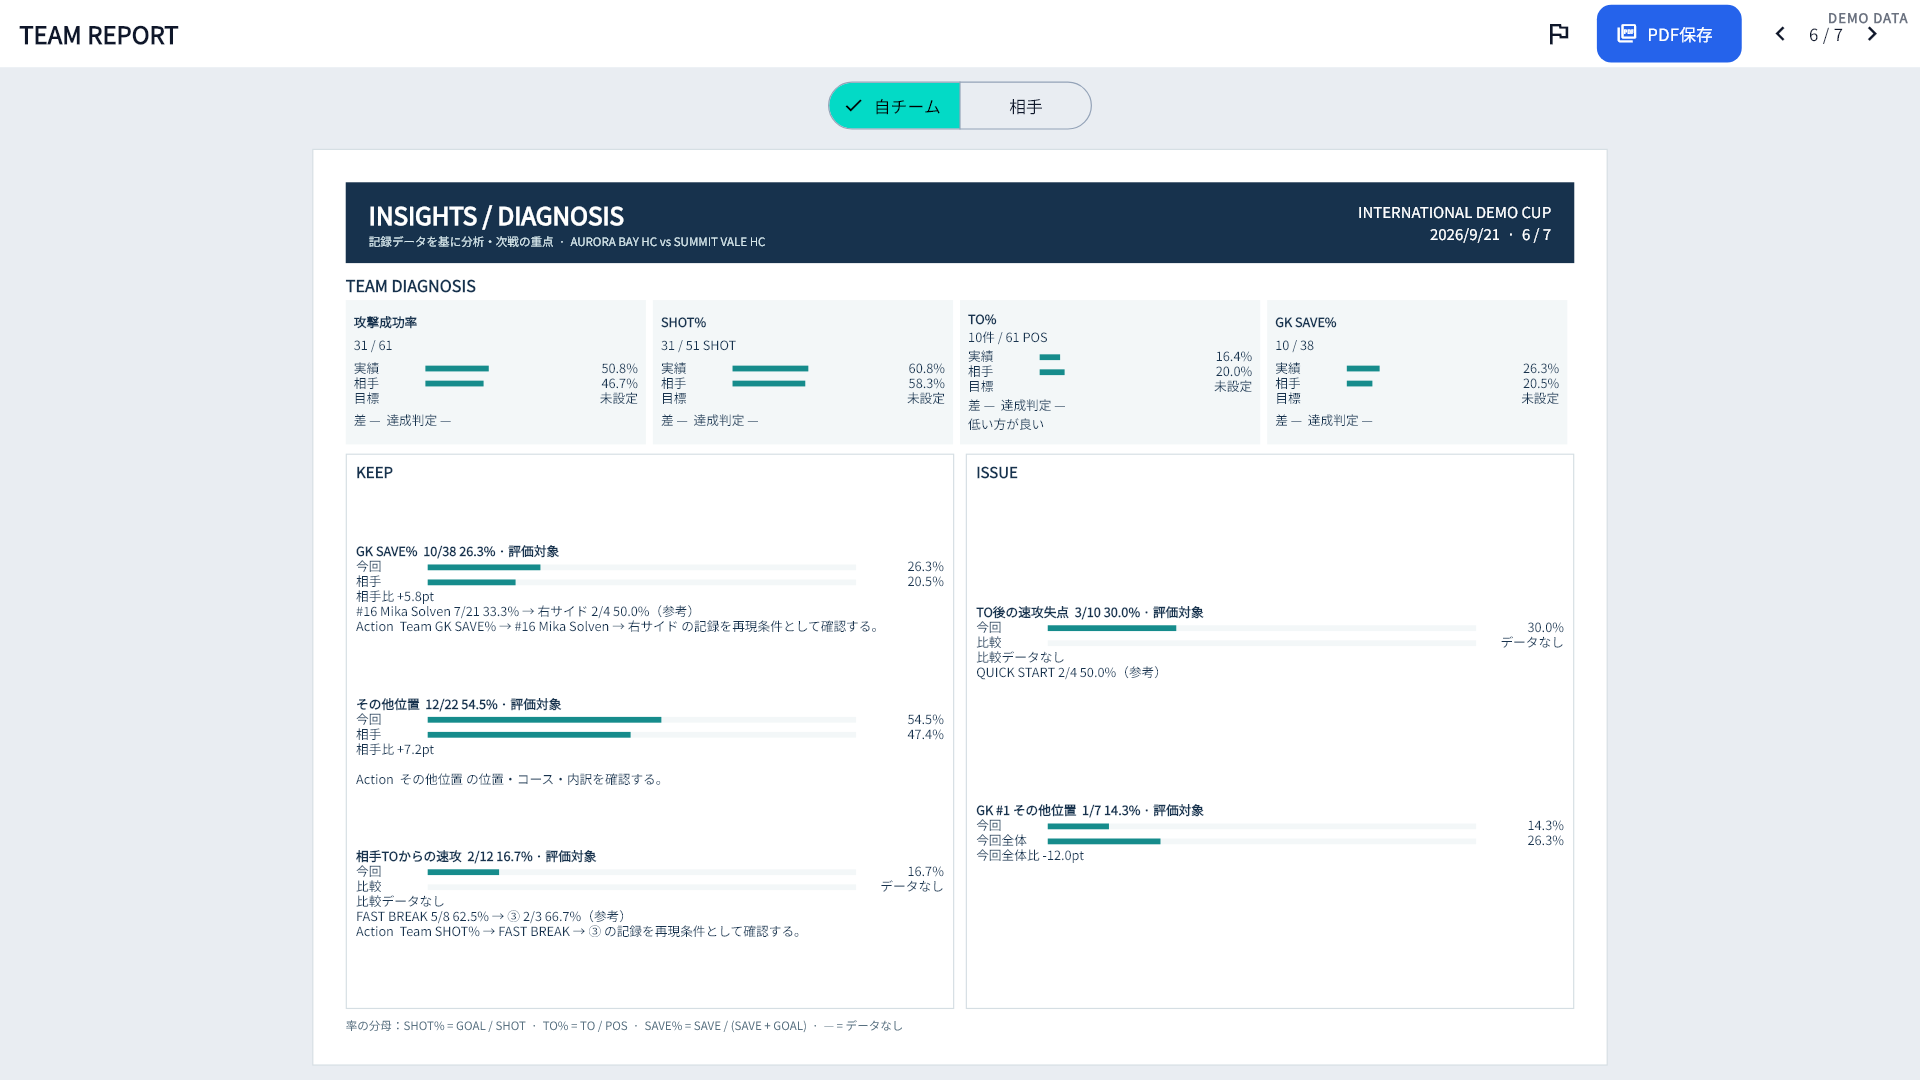Viewport: 1920px width, 1080px height.
Task: Save report with PDF保存 button
Action: 1668,34
